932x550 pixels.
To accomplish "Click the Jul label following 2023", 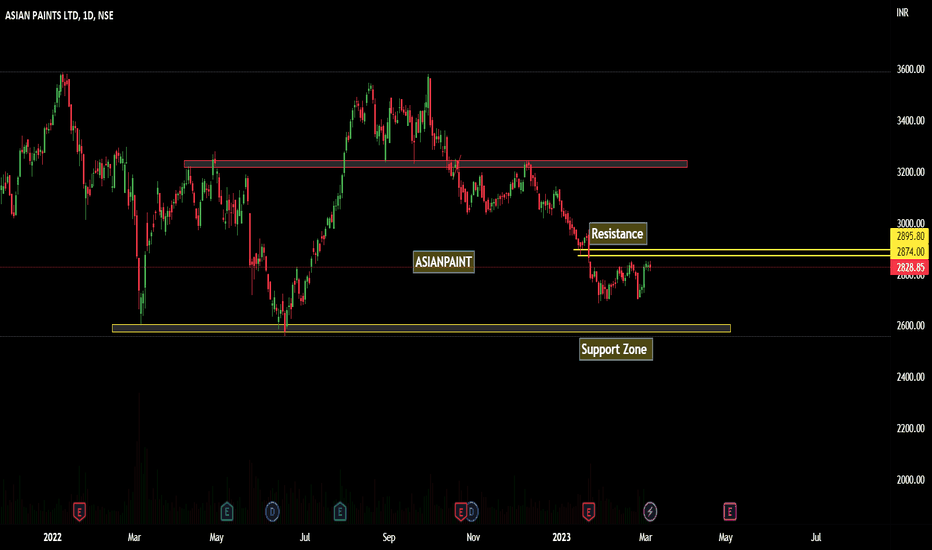I will [816, 537].
